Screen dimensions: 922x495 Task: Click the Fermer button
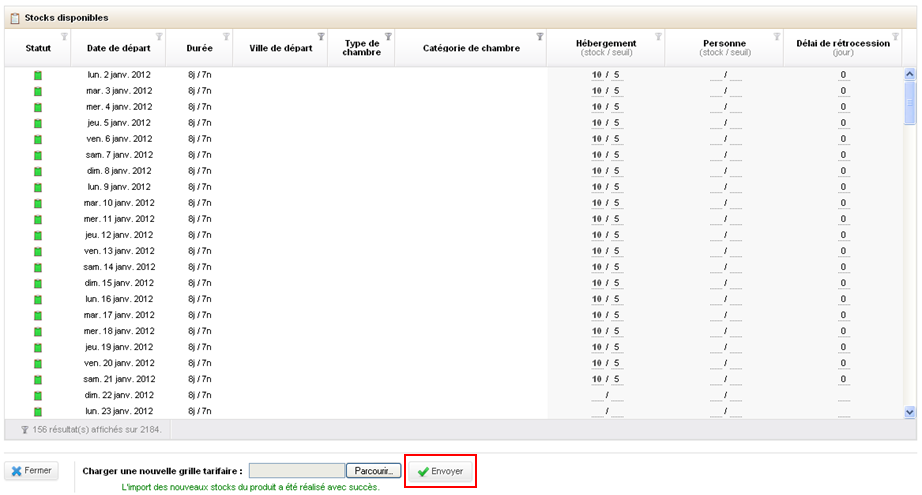pos(32,470)
